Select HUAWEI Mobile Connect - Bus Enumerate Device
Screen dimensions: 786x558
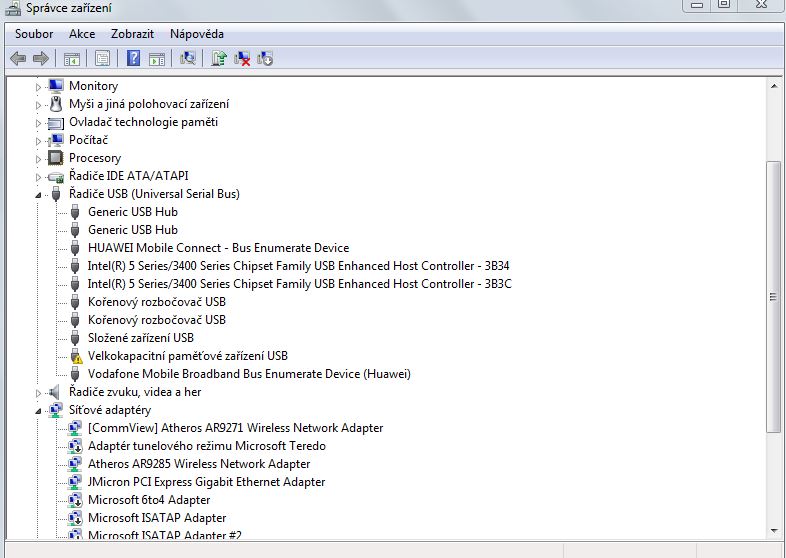219,248
